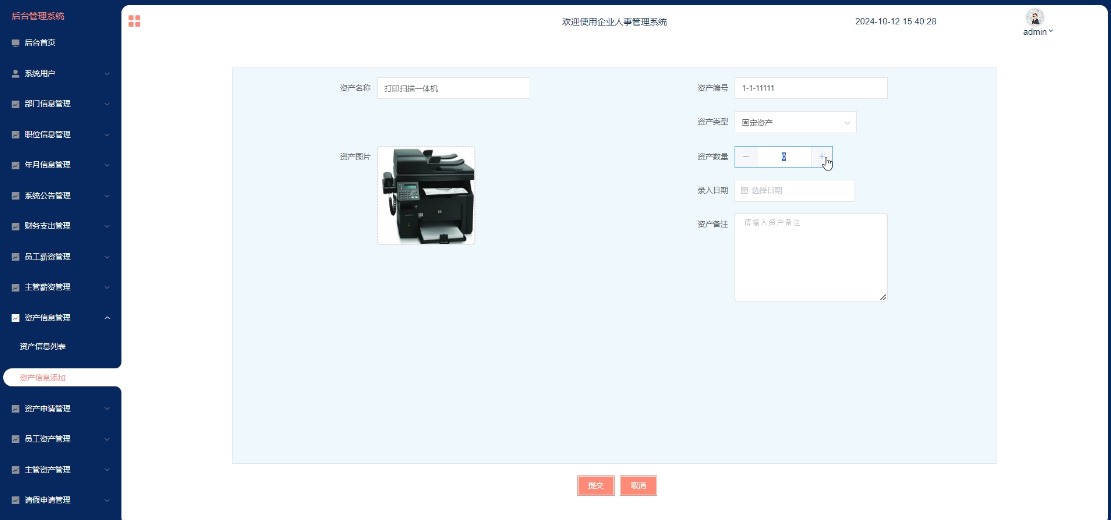This screenshot has height=520, width=1111.
Task: Click the 取消 cancel button
Action: click(x=638, y=486)
